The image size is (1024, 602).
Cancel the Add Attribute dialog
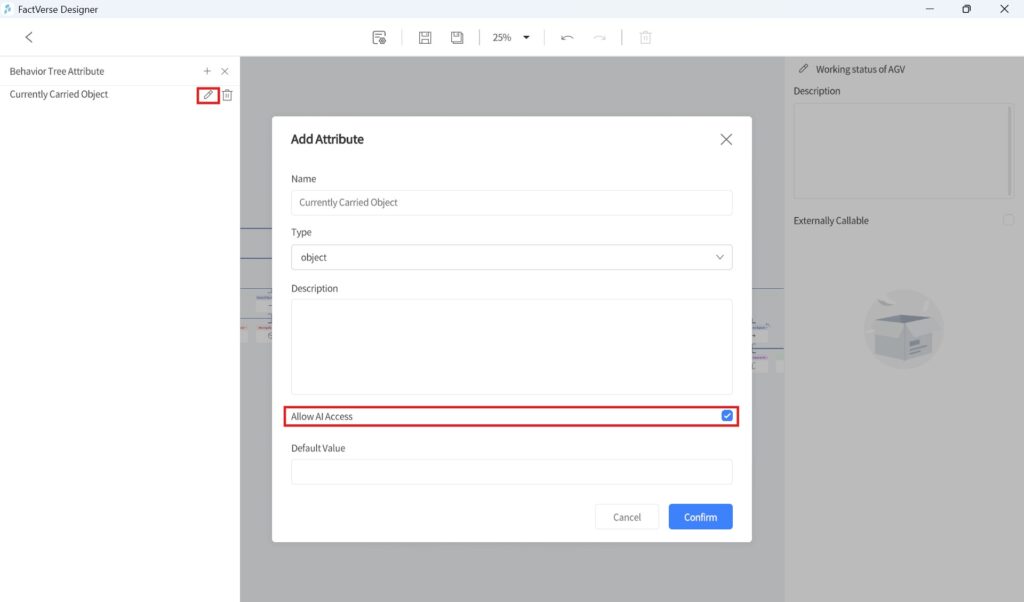[x=627, y=516]
